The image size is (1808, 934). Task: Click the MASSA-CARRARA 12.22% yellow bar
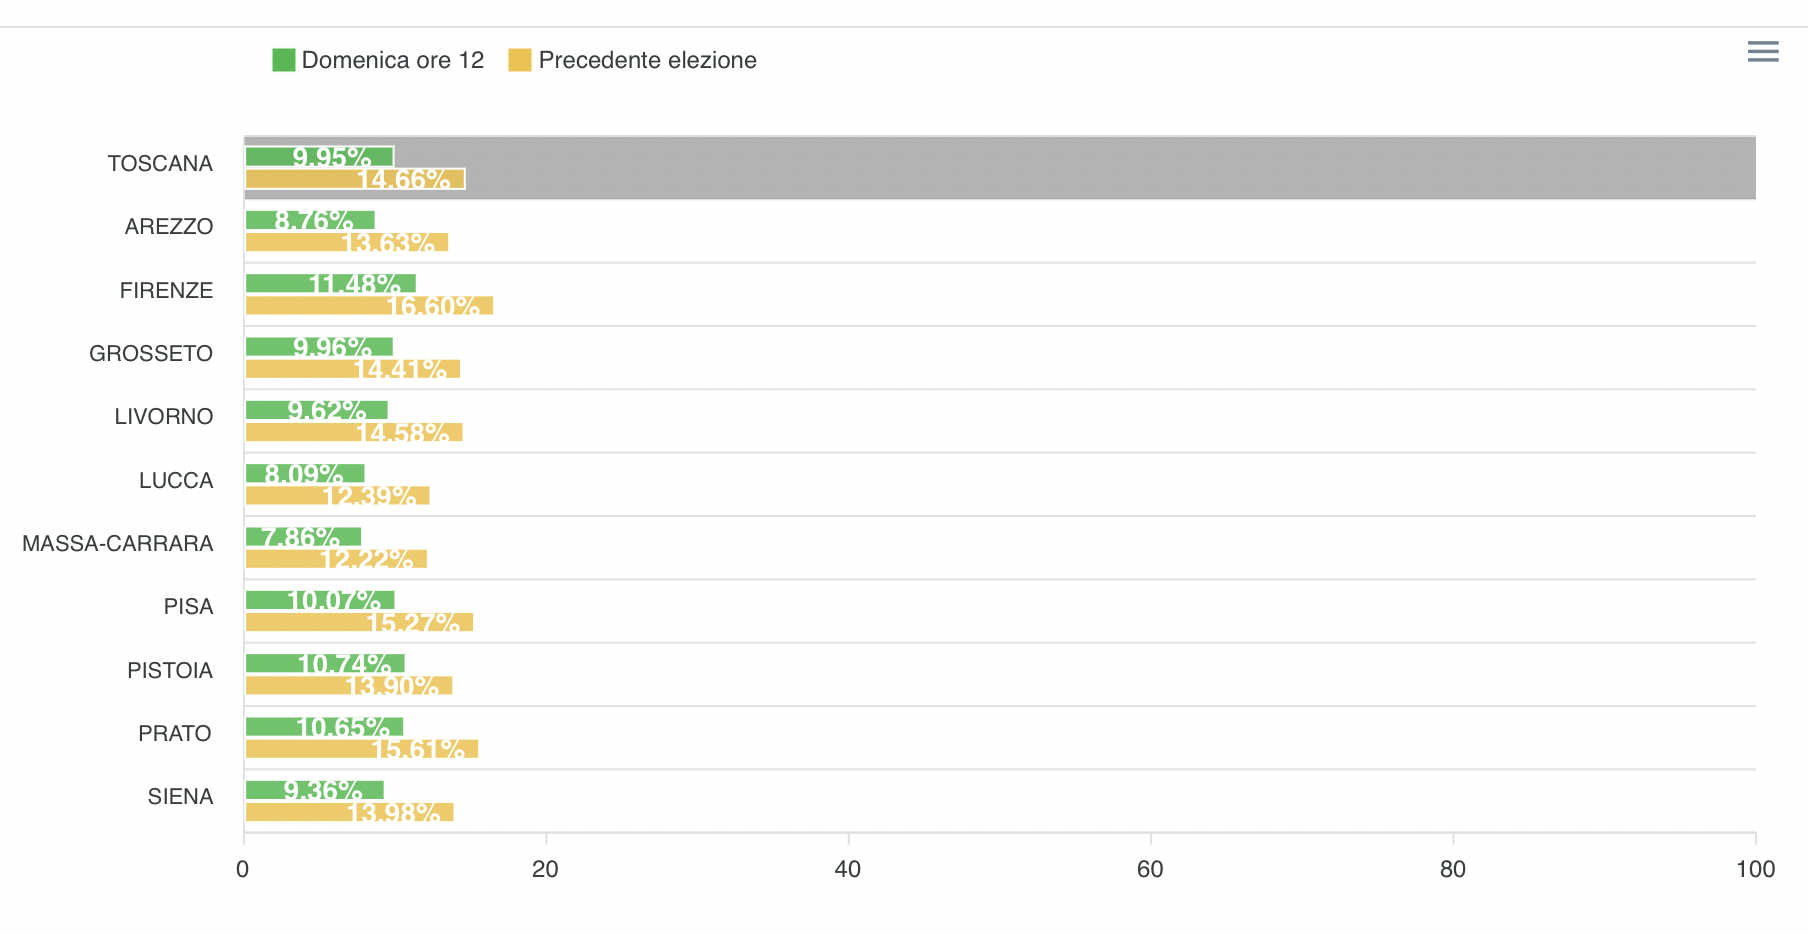(x=336, y=559)
